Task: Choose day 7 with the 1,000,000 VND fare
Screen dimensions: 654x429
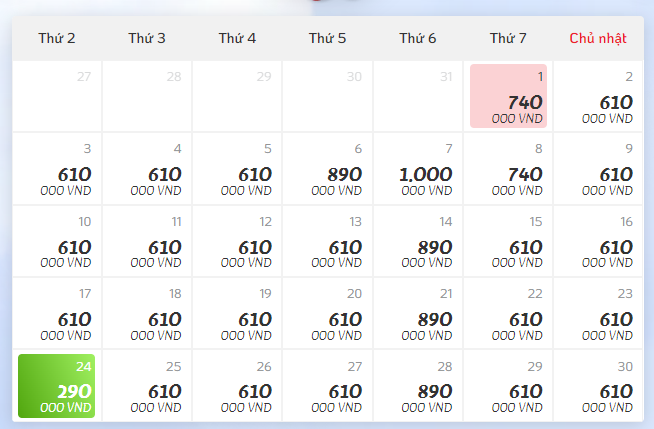Action: click(418, 169)
